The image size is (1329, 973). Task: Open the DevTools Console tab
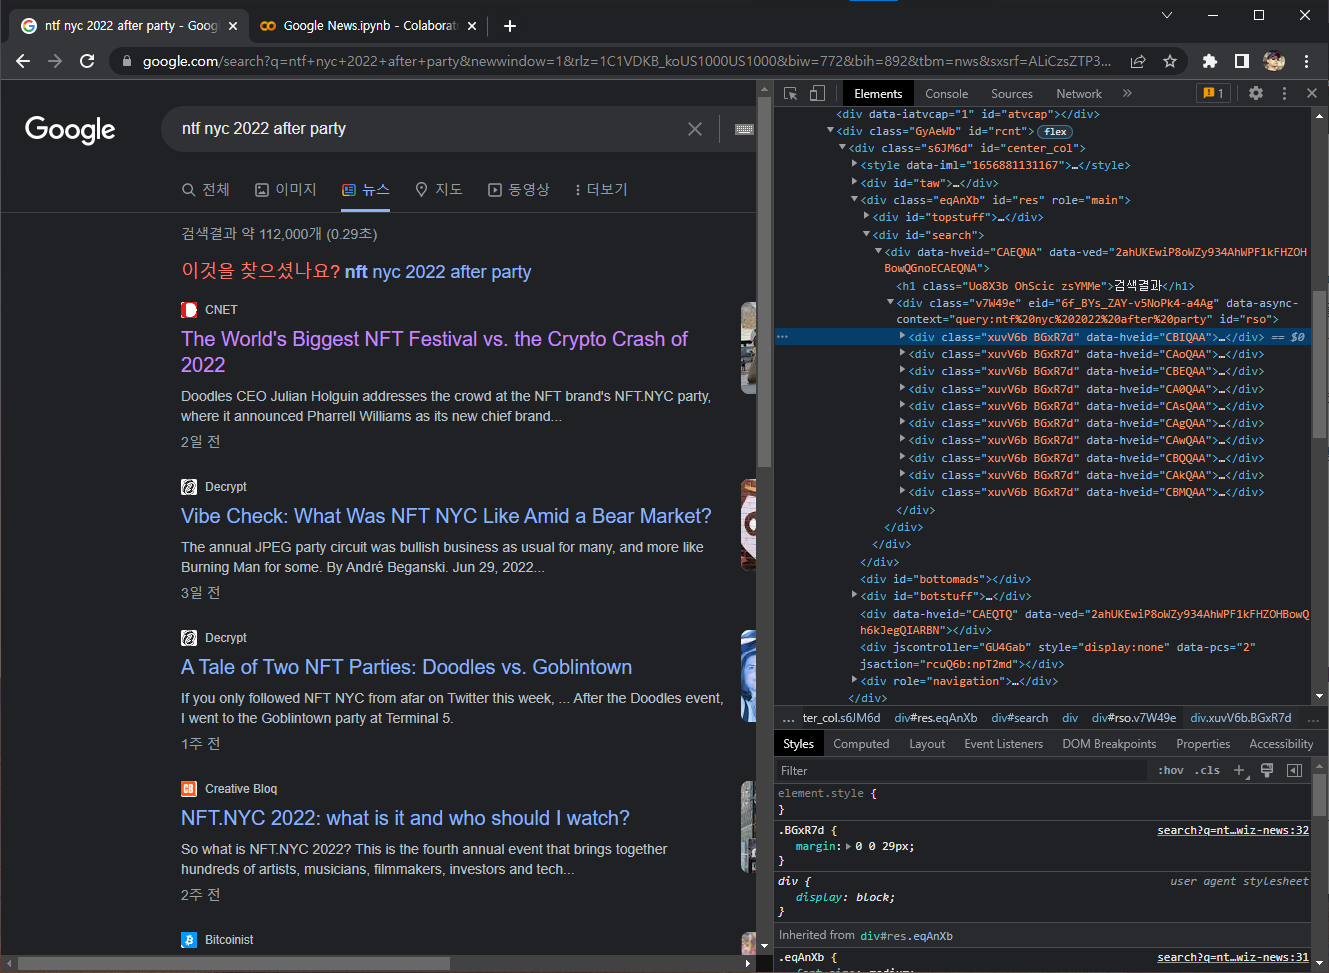pos(946,93)
